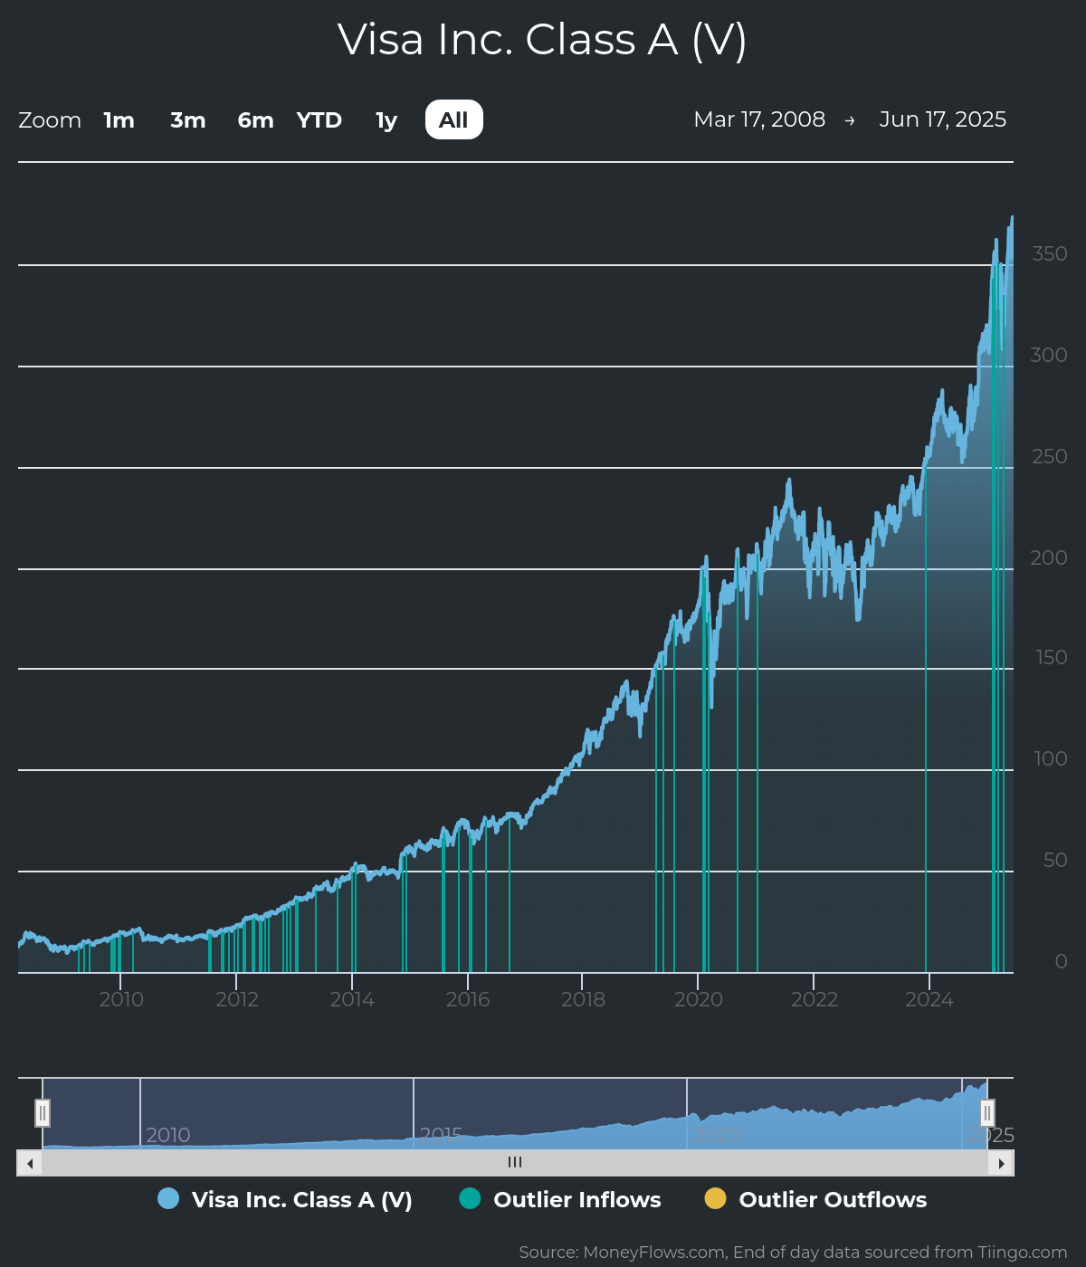Click the 250 y-axis label
Image resolution: width=1086 pixels, height=1267 pixels.
coord(1049,456)
